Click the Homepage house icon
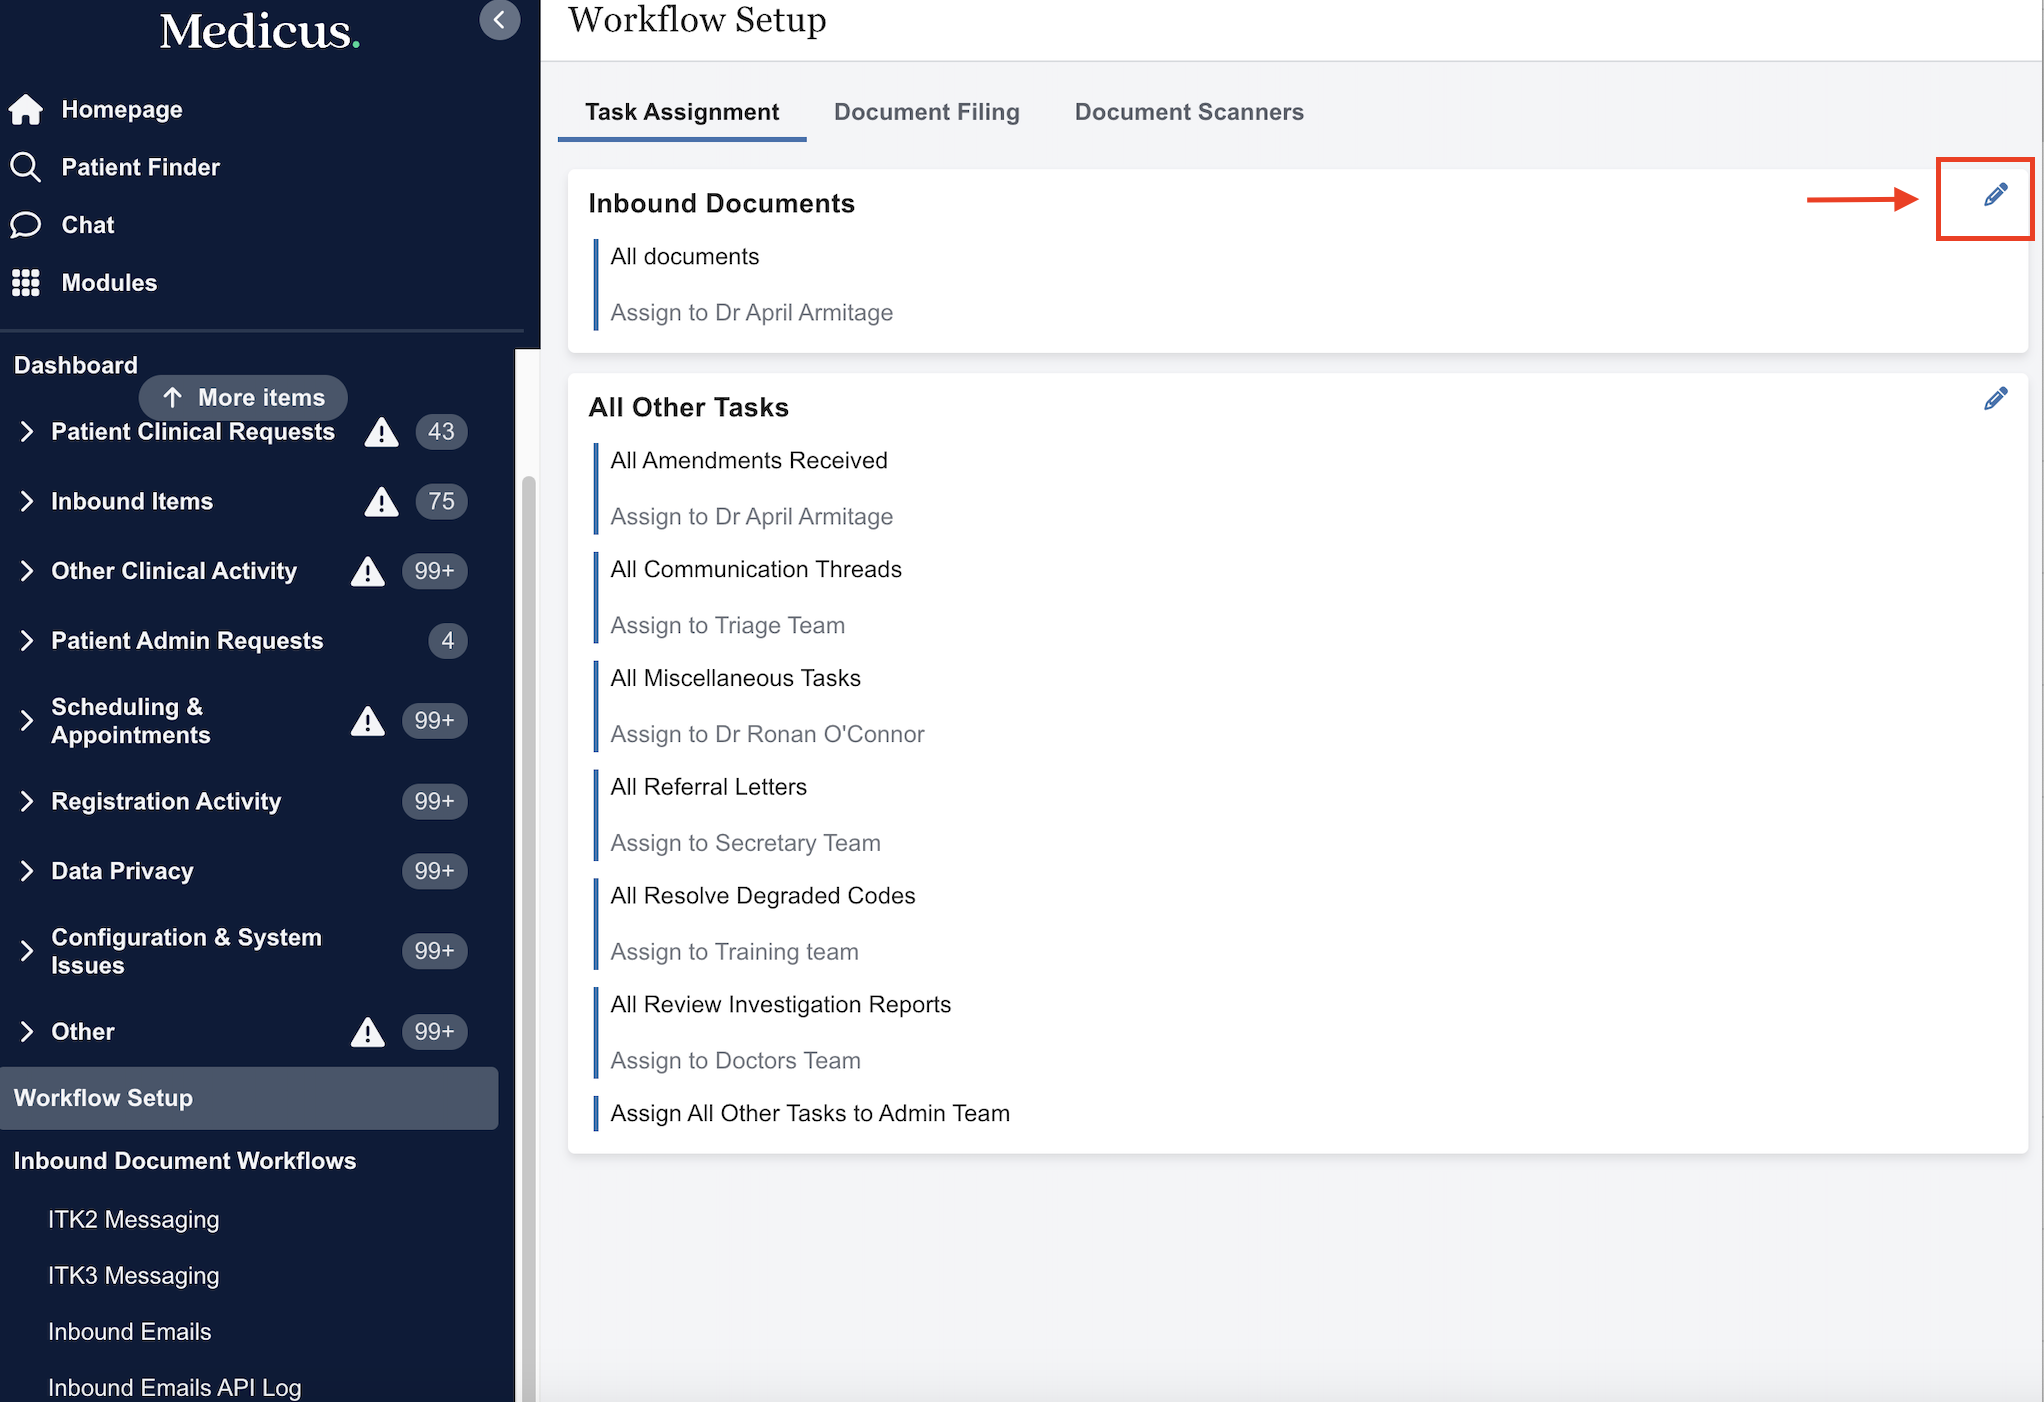The image size is (2044, 1402). 26,109
